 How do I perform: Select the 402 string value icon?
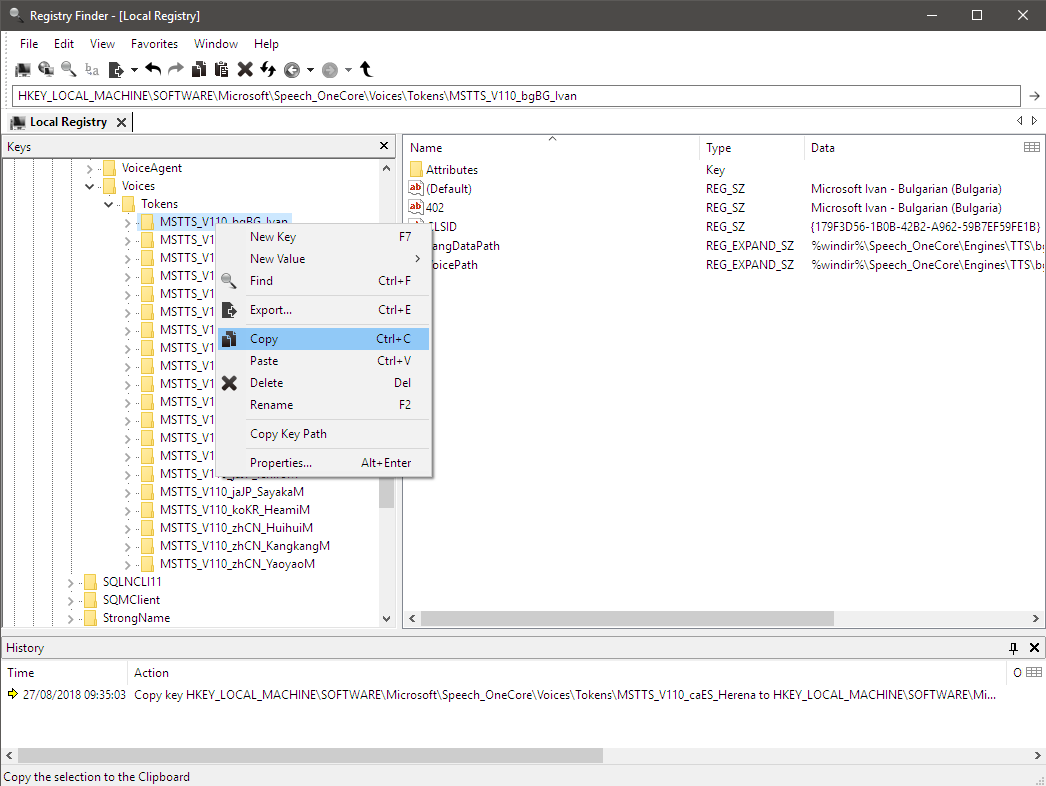coord(416,207)
